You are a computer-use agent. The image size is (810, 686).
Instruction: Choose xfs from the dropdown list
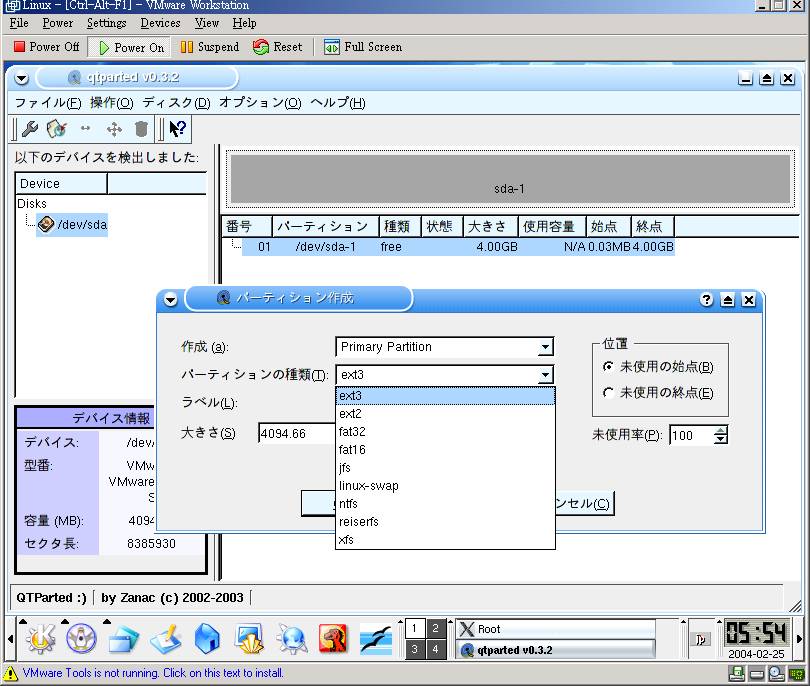coord(445,539)
